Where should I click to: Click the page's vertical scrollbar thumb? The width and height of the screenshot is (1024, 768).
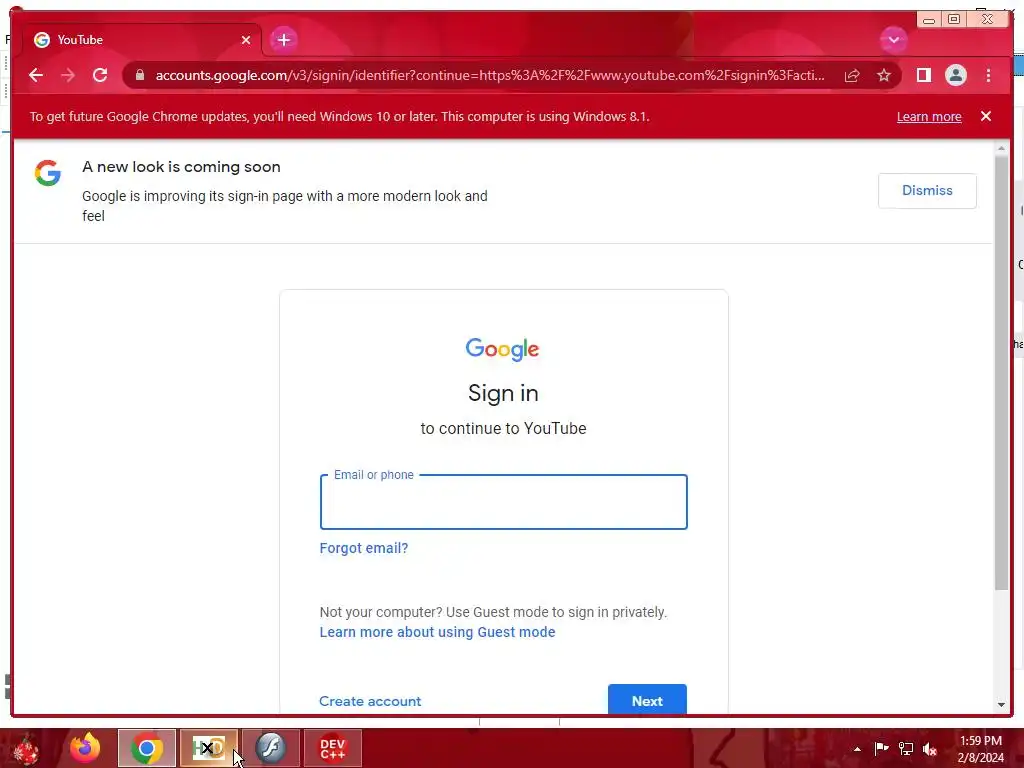point(1001,372)
